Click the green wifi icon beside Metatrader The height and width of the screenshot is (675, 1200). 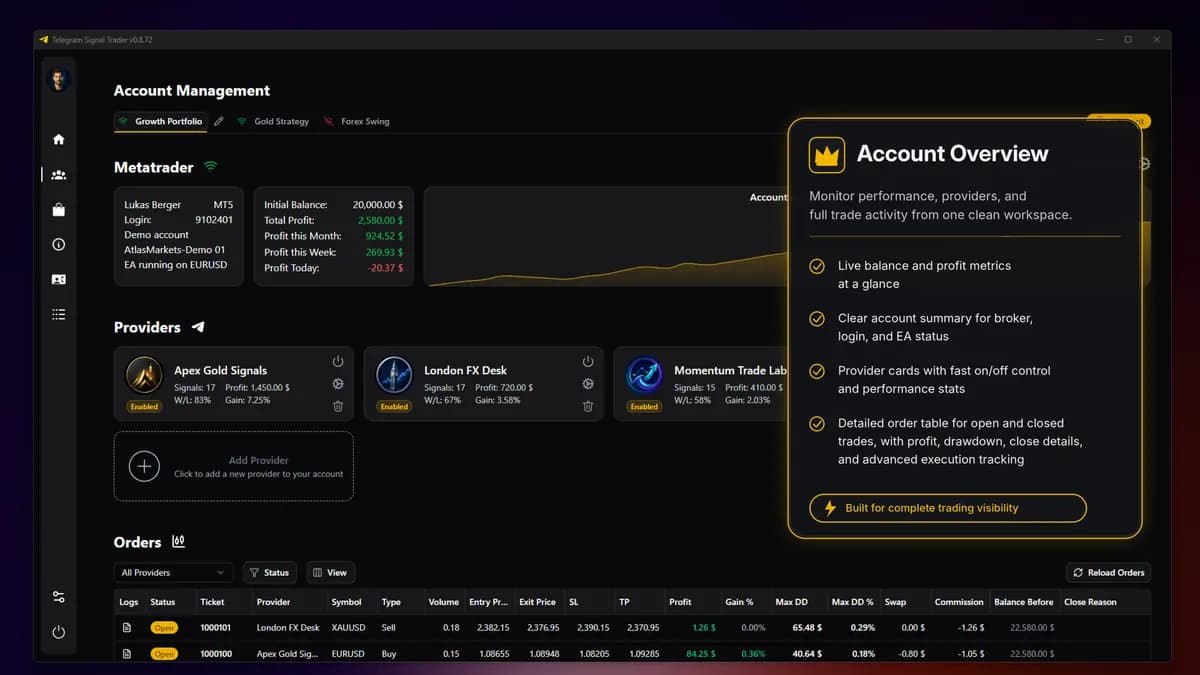pos(211,166)
